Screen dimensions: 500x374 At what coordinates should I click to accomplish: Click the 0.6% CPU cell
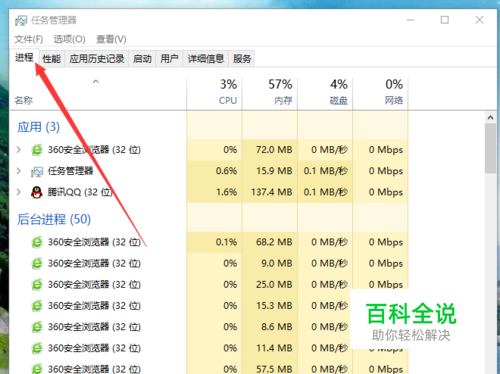click(x=214, y=171)
